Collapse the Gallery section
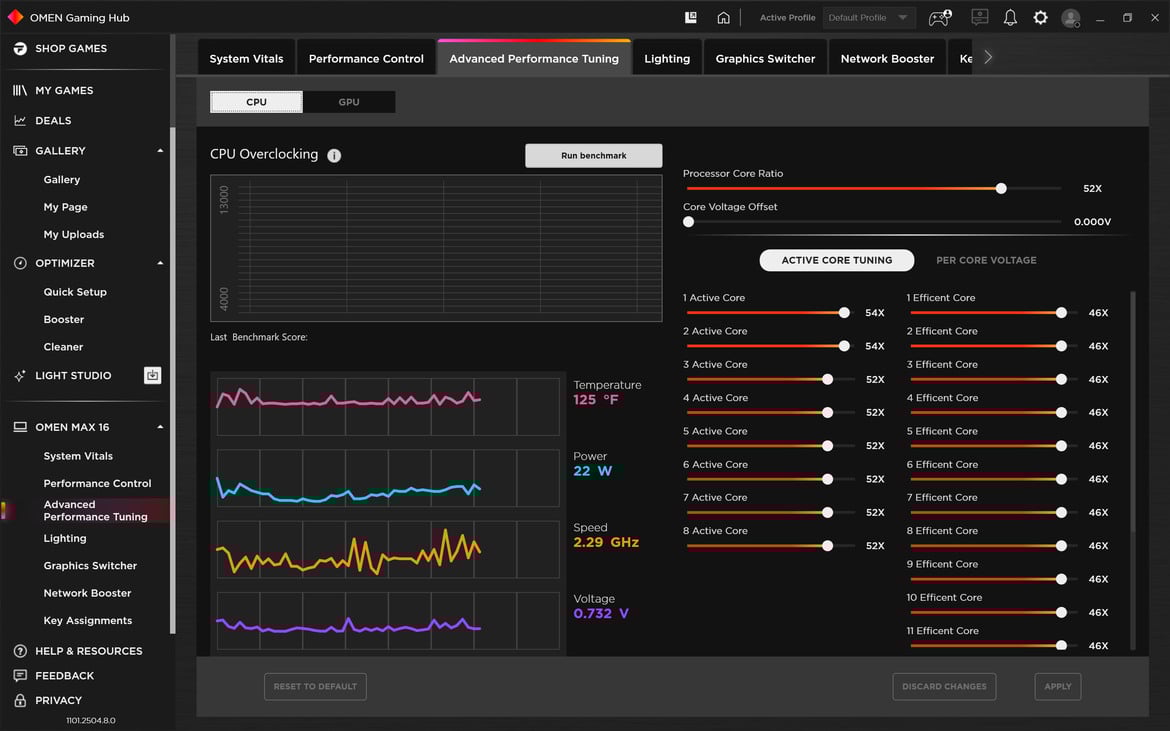This screenshot has height=731, width=1170. pos(160,151)
